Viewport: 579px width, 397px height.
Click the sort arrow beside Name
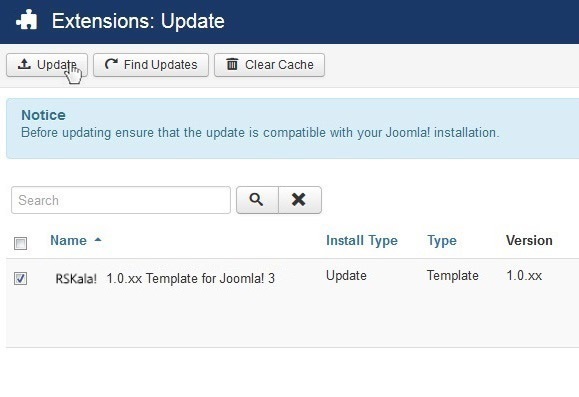pos(98,240)
